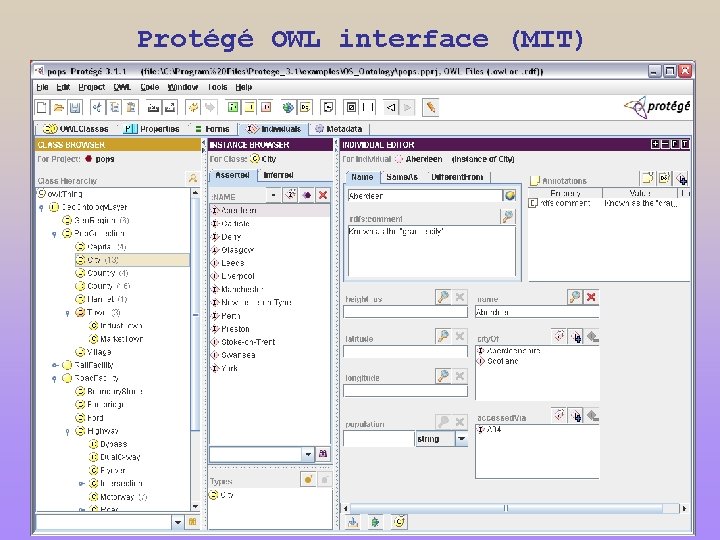Open the class search combo box dropdown

point(178,522)
